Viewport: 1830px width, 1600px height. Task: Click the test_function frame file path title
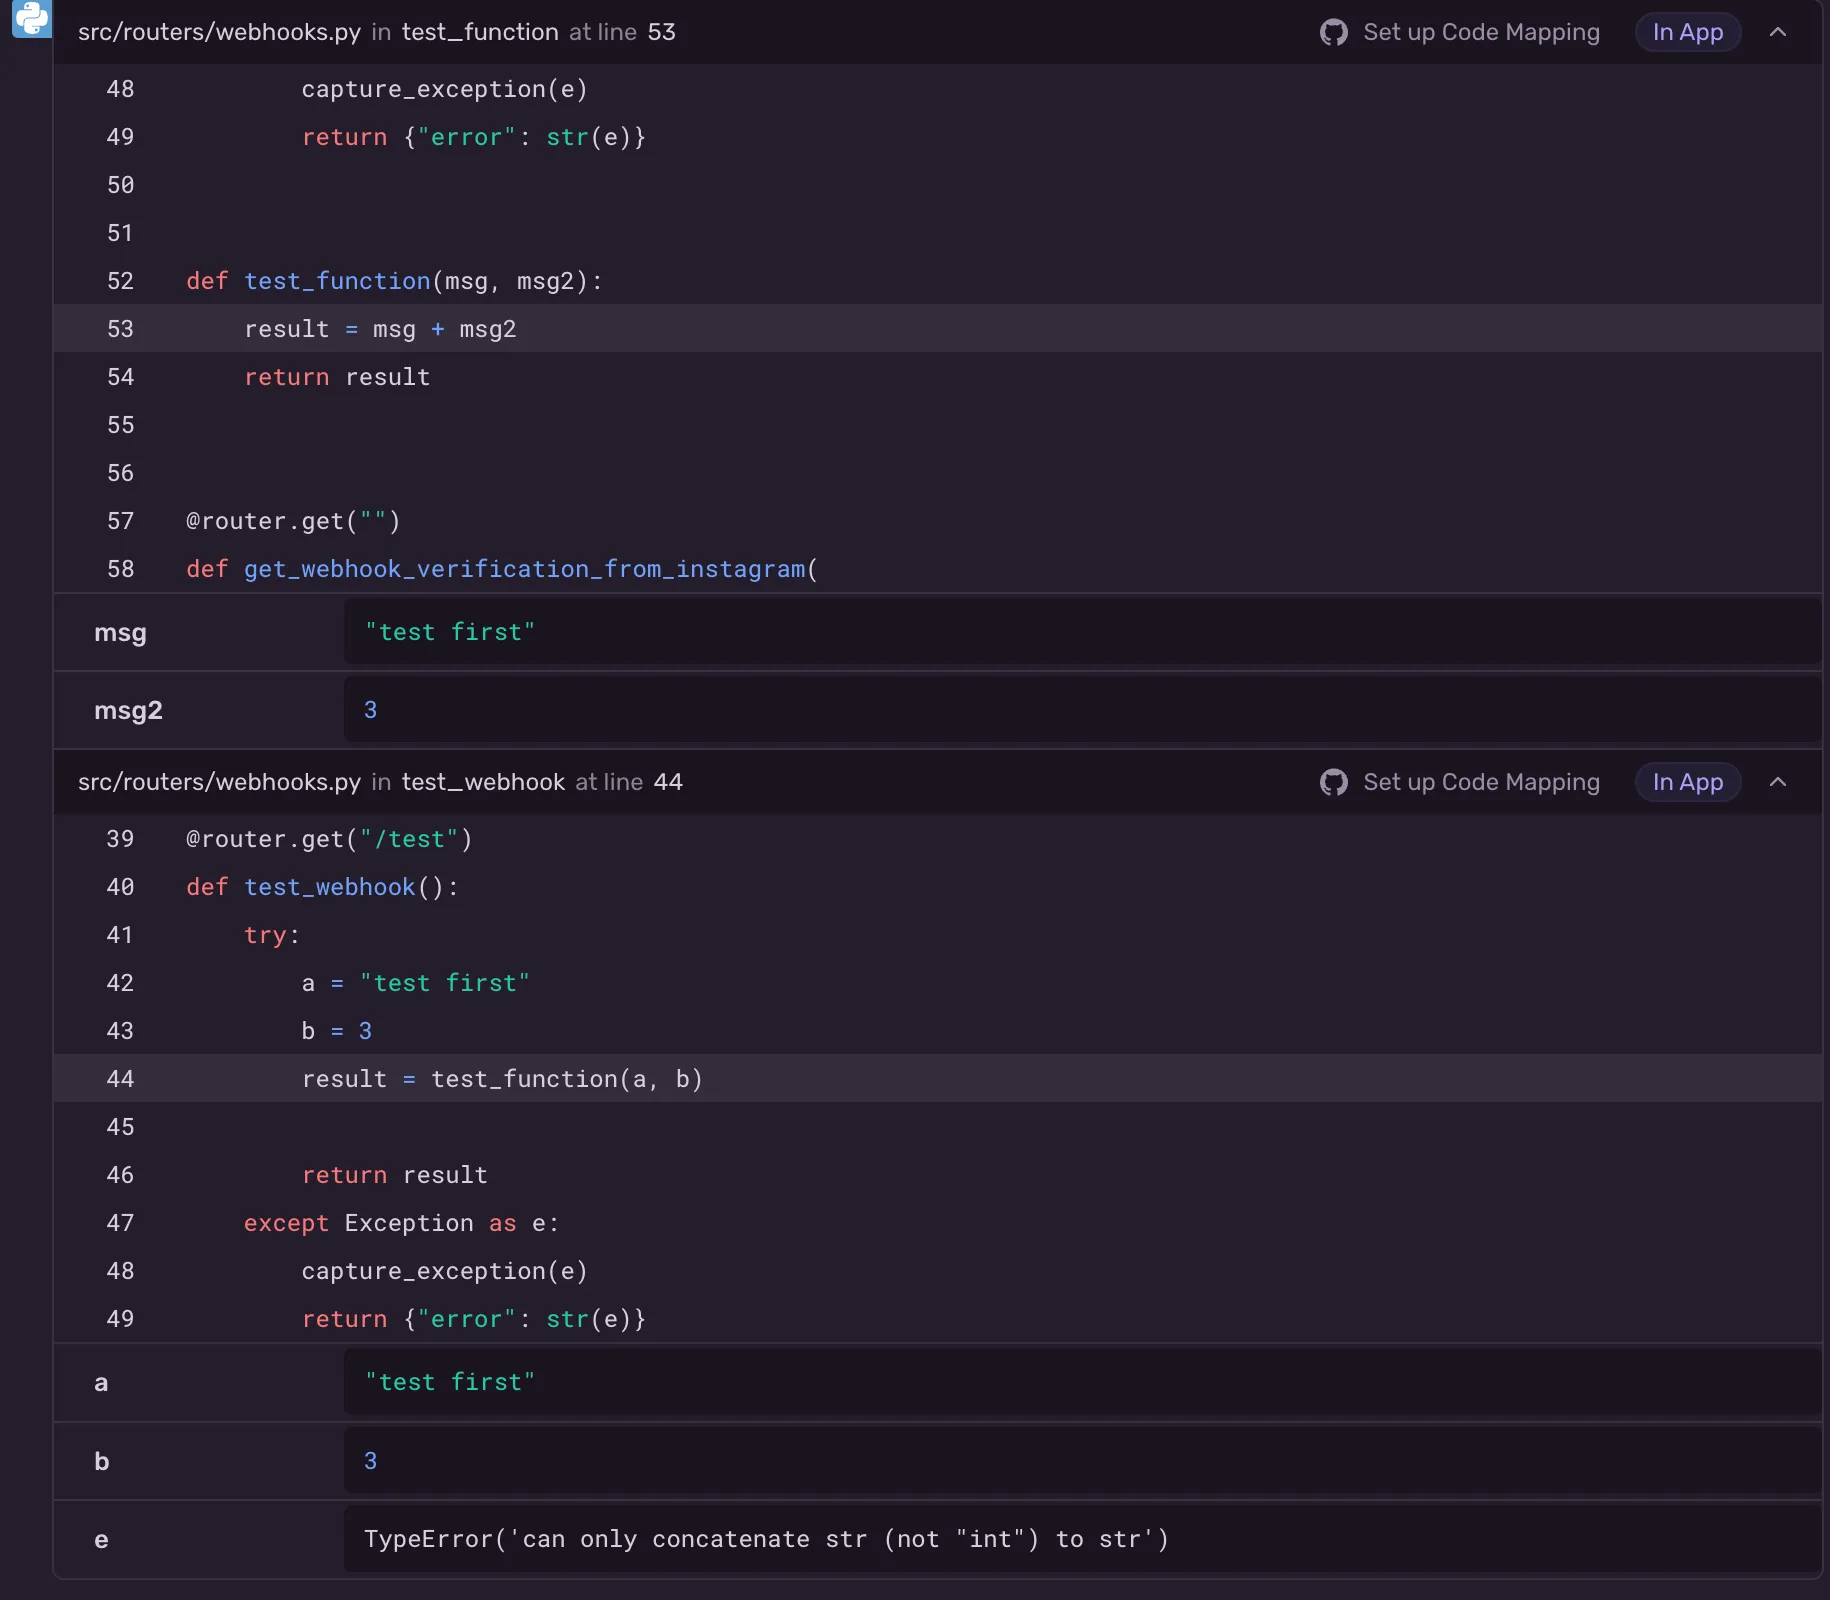(219, 32)
